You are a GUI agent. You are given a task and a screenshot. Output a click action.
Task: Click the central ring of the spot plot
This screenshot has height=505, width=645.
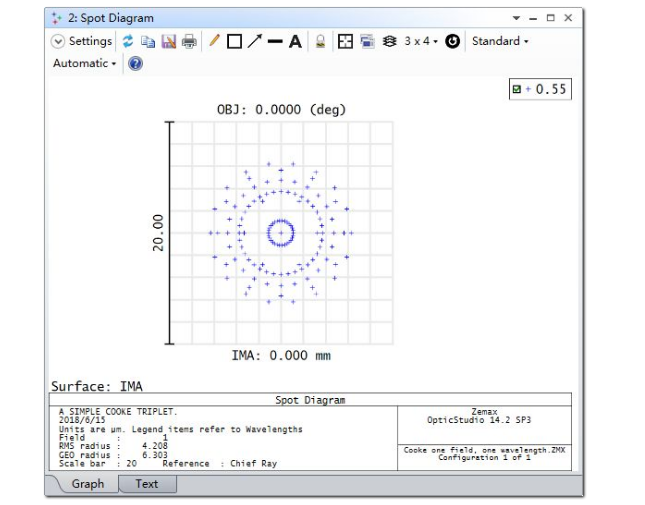pyautogui.click(x=281, y=233)
